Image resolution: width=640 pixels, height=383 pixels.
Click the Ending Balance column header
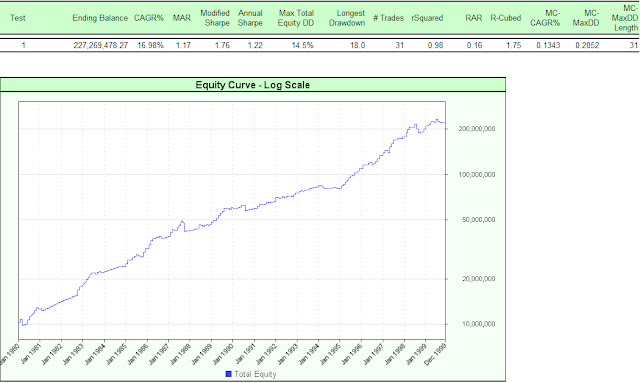click(x=100, y=18)
